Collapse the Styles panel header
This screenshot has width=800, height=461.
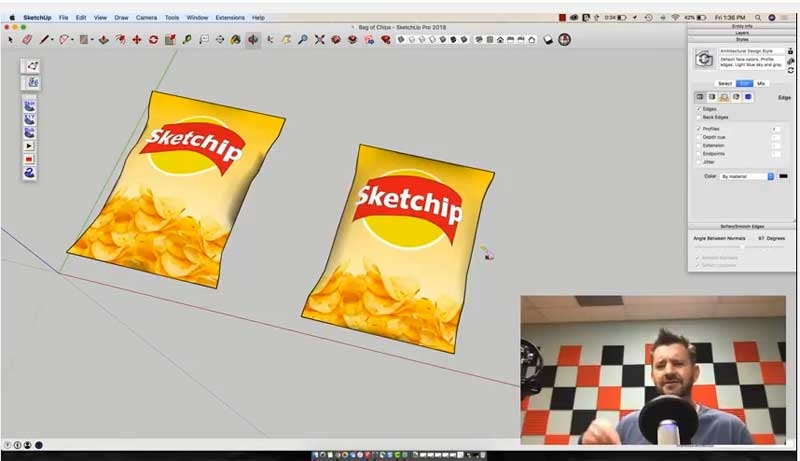pyautogui.click(x=741, y=39)
